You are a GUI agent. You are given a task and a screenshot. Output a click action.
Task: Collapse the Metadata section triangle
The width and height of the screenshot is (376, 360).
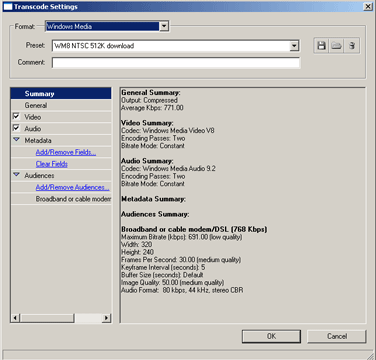(16, 140)
